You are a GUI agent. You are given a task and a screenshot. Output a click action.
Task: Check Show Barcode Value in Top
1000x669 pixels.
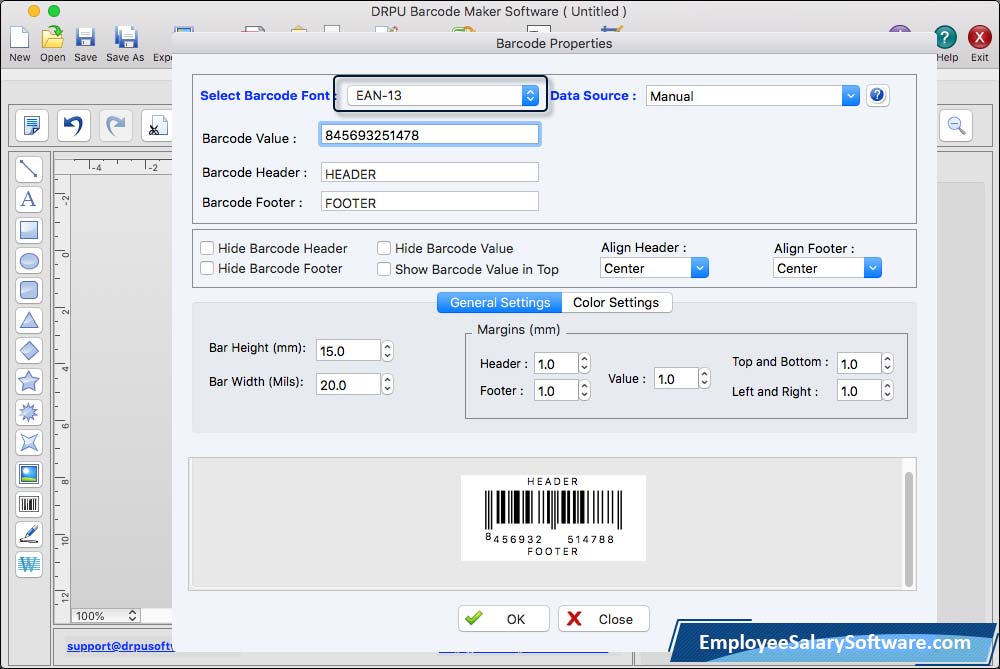pos(383,269)
